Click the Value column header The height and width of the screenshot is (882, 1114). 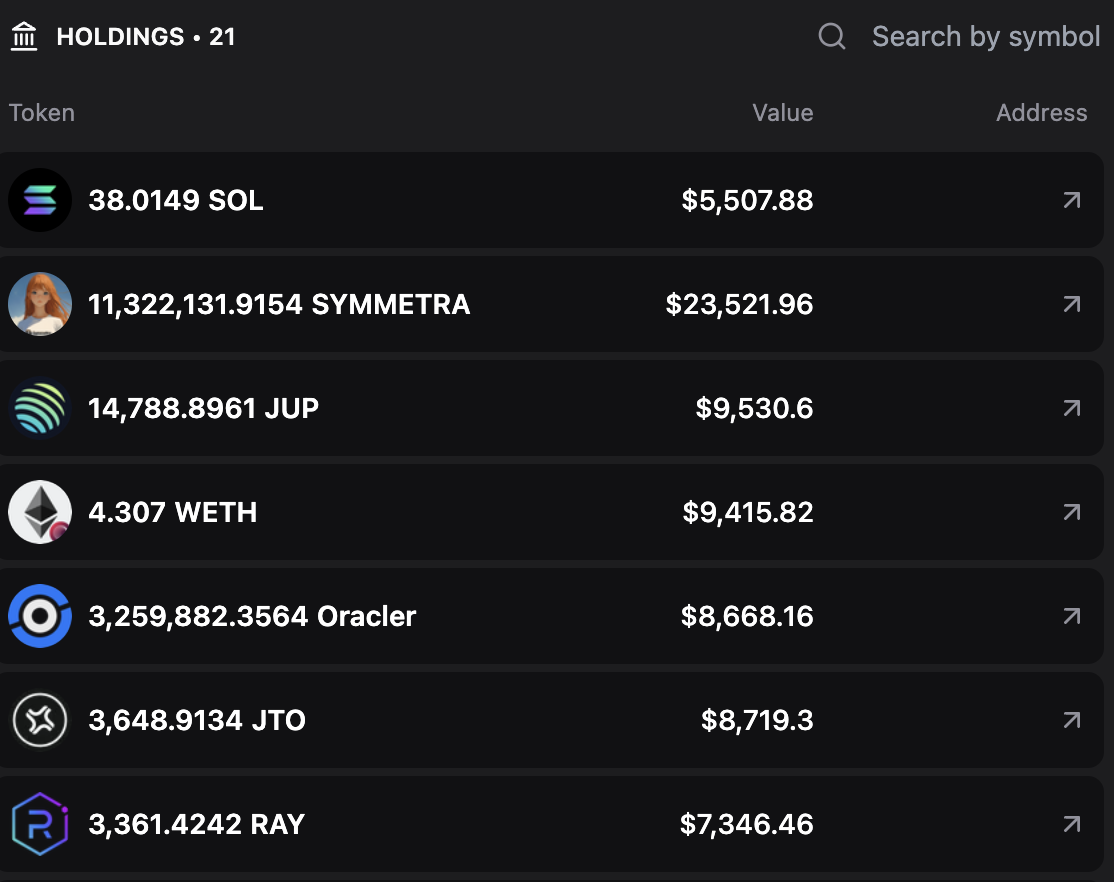(x=782, y=113)
